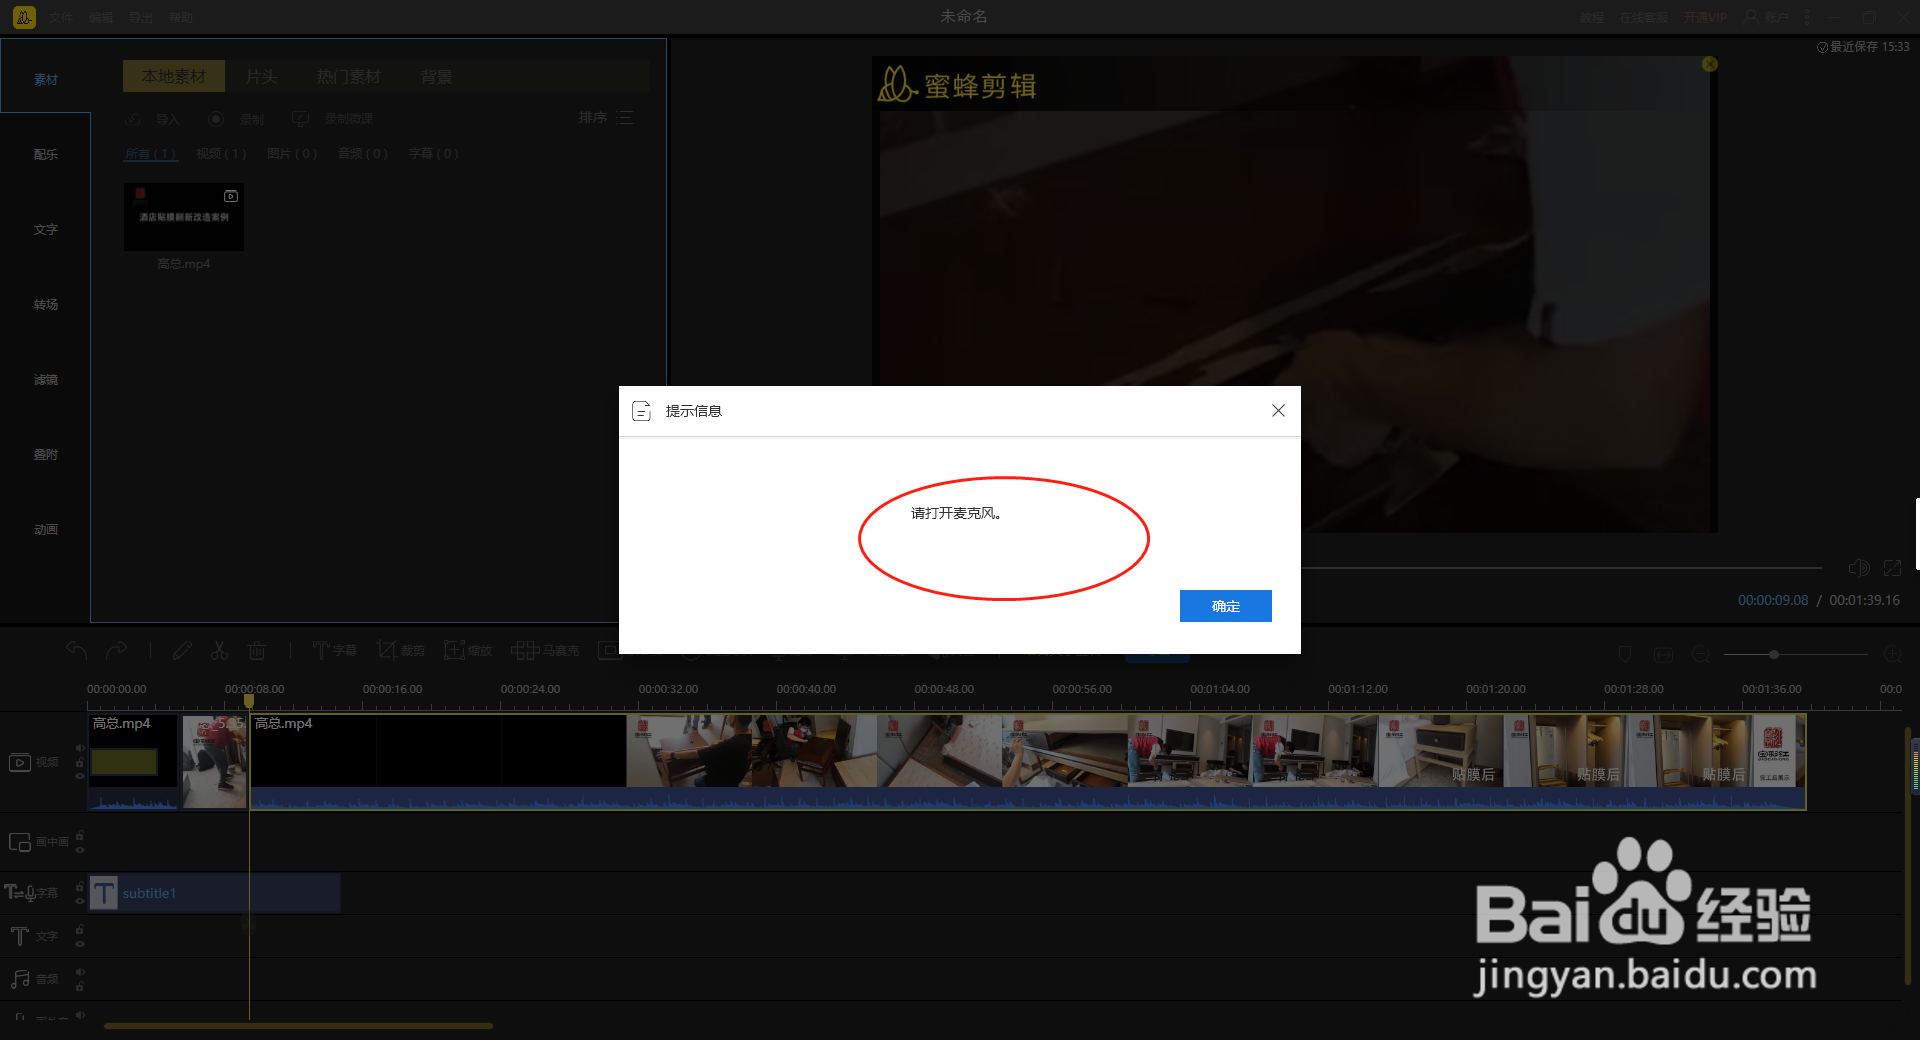Open 文件 menu
Viewport: 1920px width, 1040px height.
(x=61, y=18)
